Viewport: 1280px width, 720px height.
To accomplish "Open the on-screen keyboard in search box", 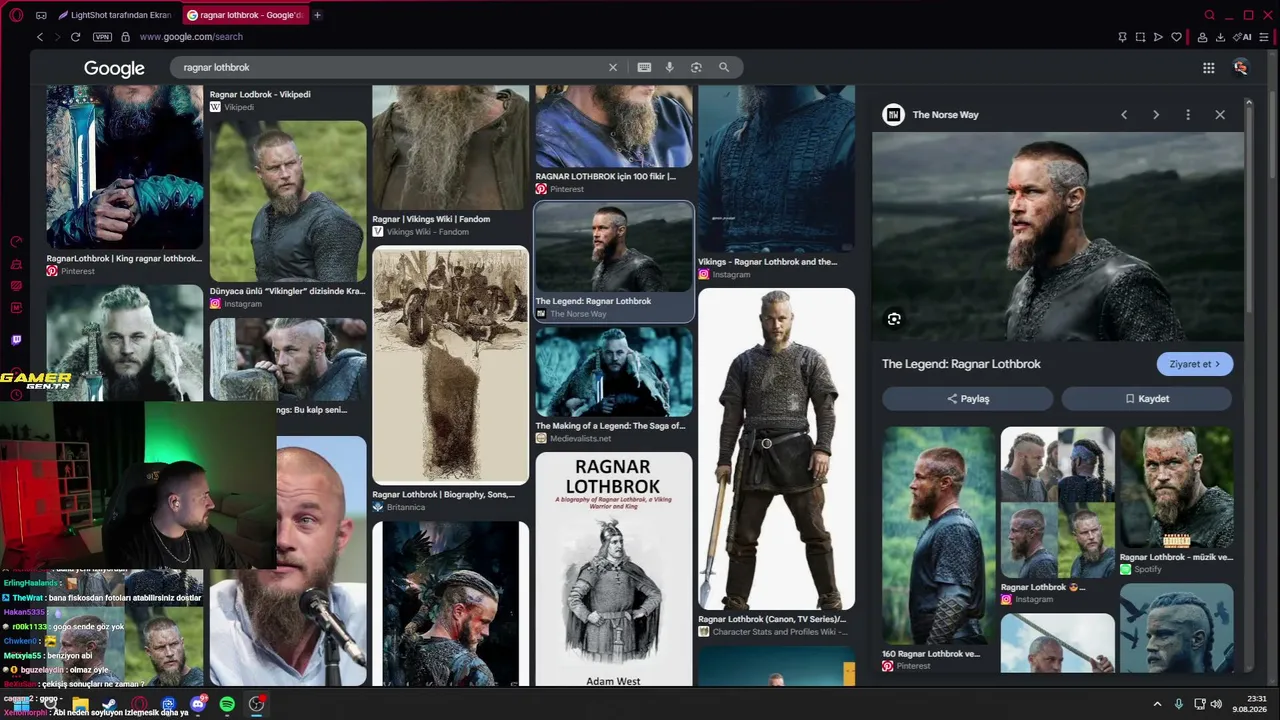I will pyautogui.click(x=644, y=67).
